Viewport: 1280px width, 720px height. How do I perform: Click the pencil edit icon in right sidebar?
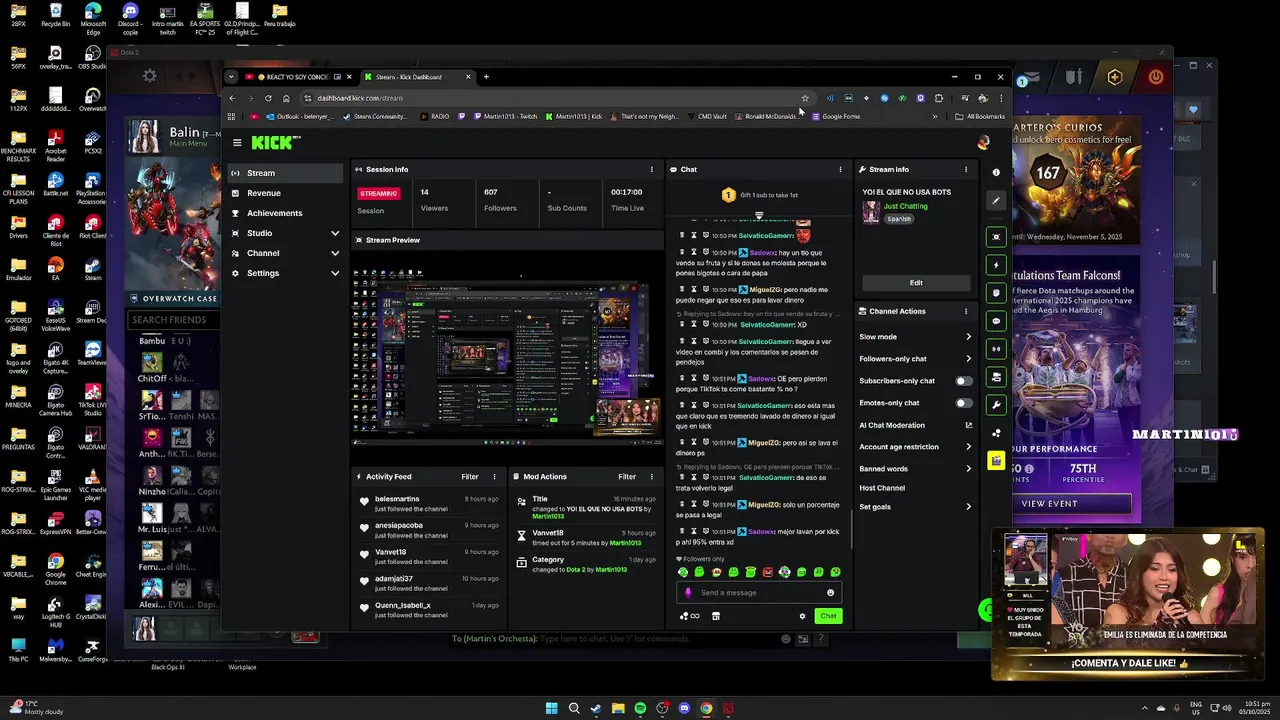tap(996, 200)
